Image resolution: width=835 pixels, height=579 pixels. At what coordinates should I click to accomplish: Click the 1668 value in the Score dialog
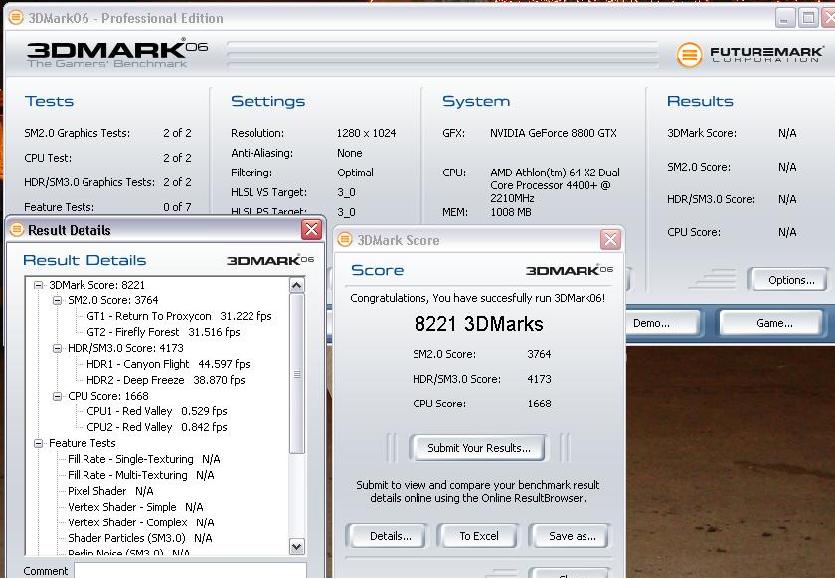click(539, 404)
